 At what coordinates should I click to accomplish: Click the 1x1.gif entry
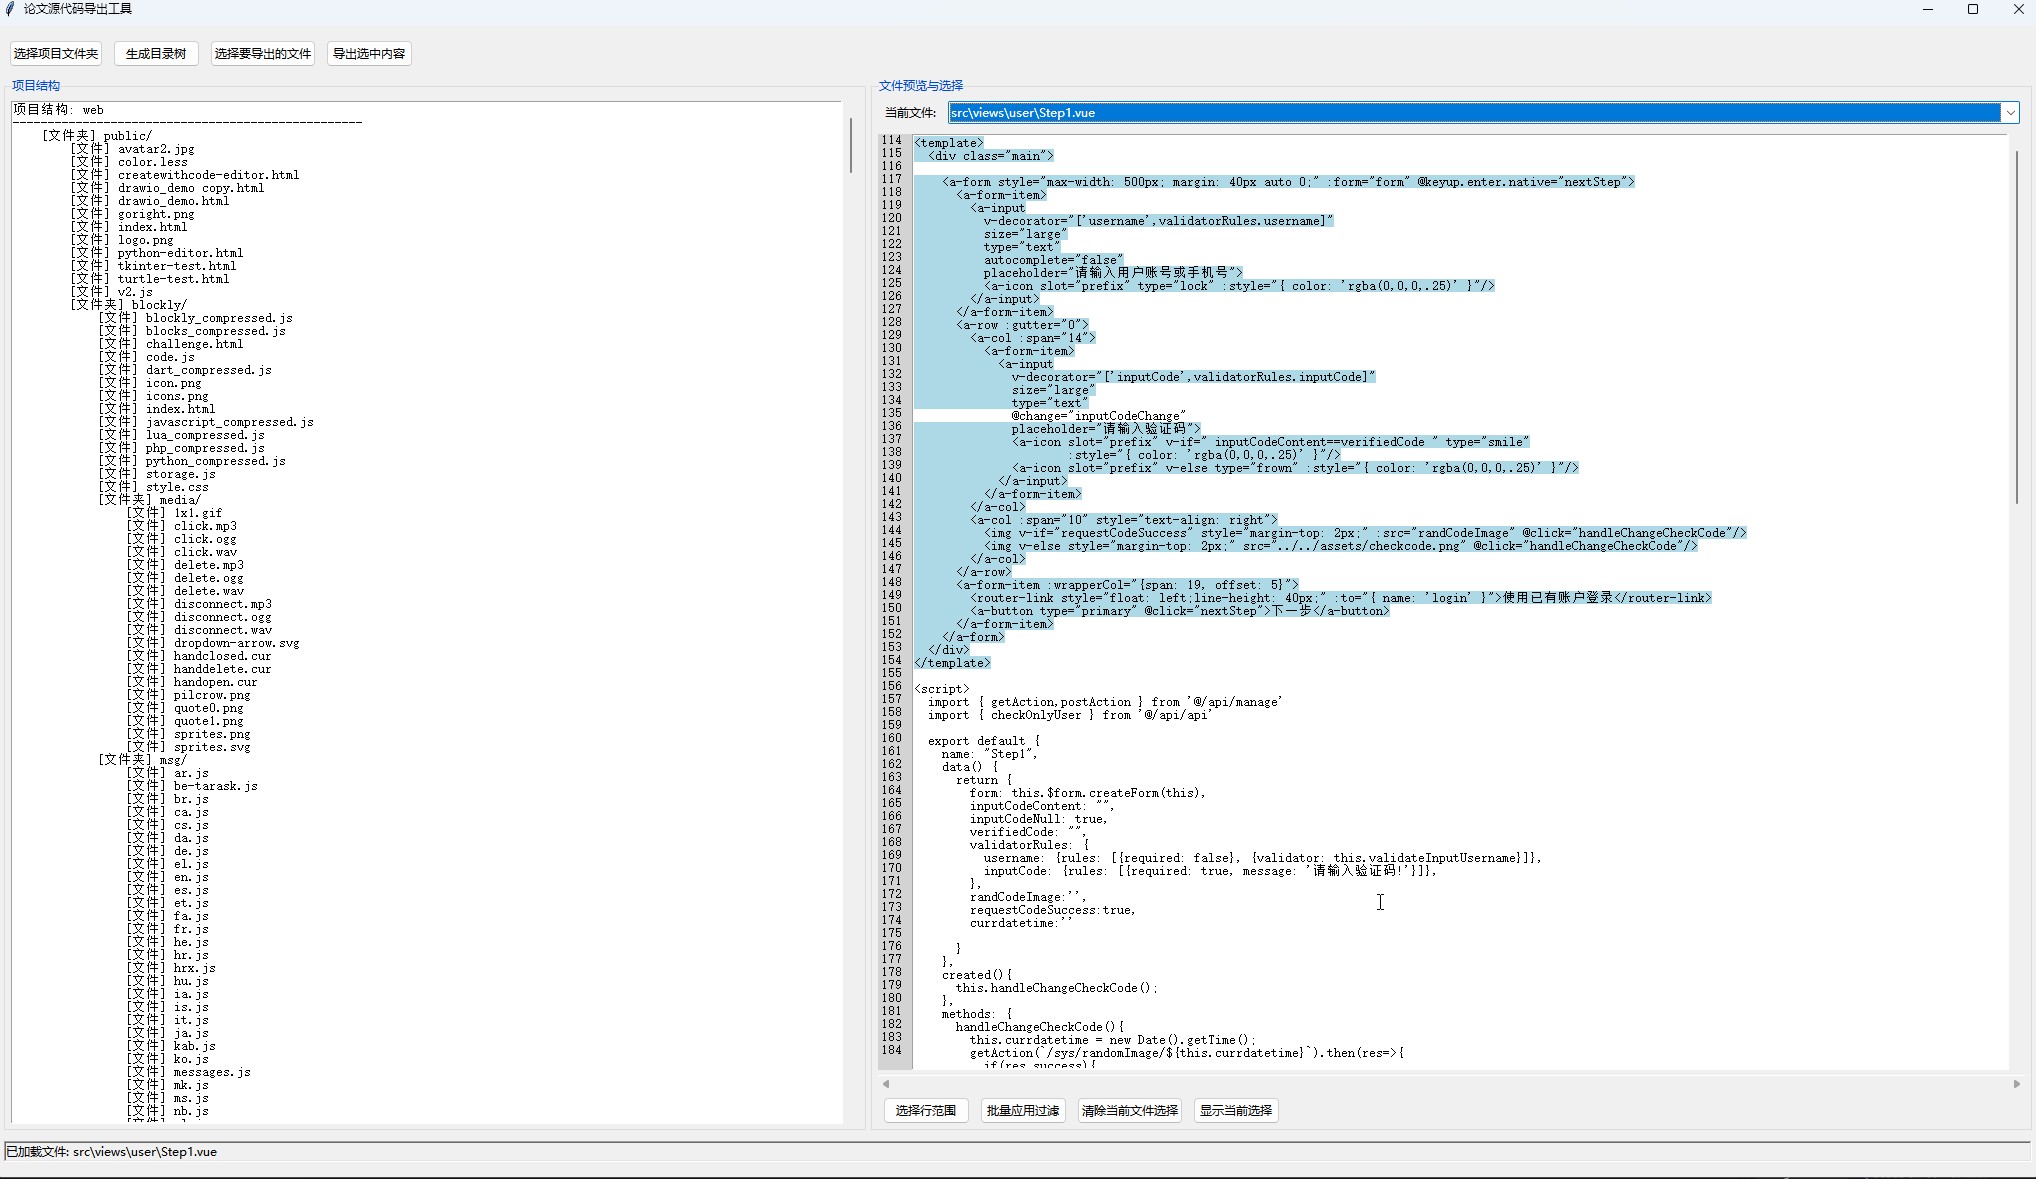(x=174, y=513)
